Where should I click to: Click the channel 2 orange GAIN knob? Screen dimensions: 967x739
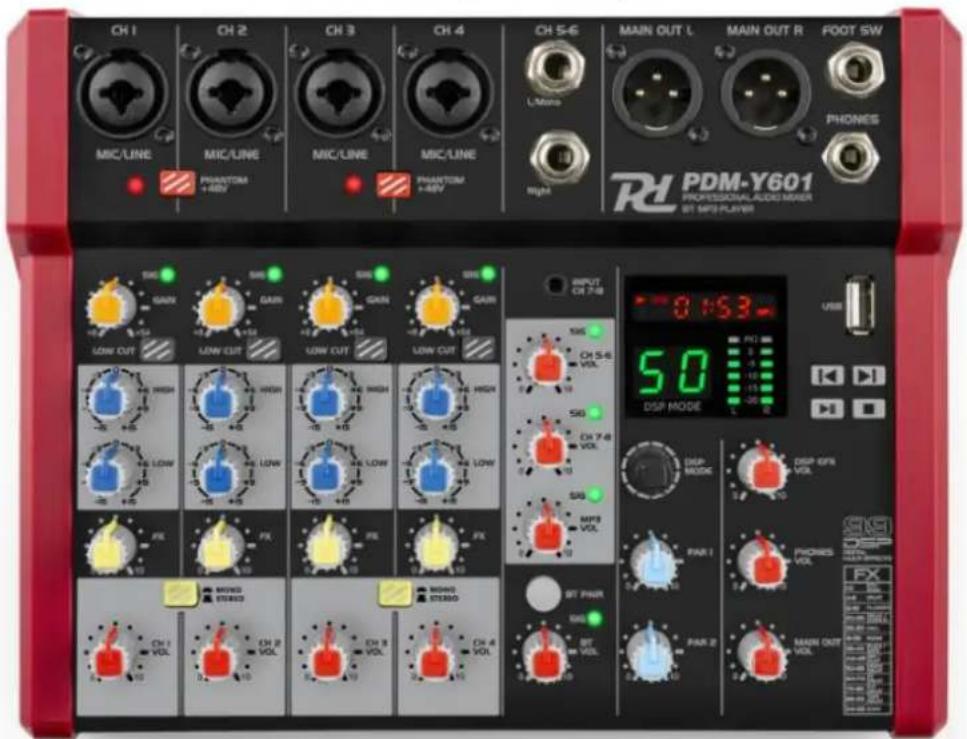(220, 305)
